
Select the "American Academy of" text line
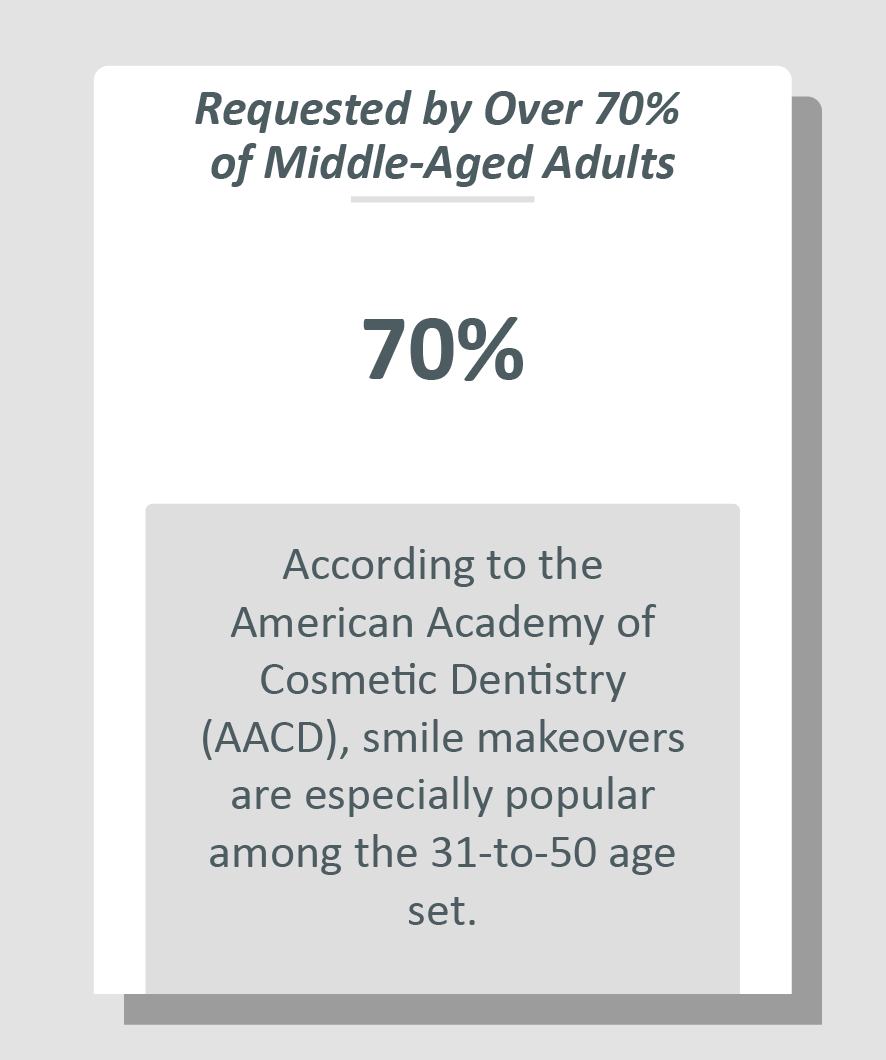(442, 623)
